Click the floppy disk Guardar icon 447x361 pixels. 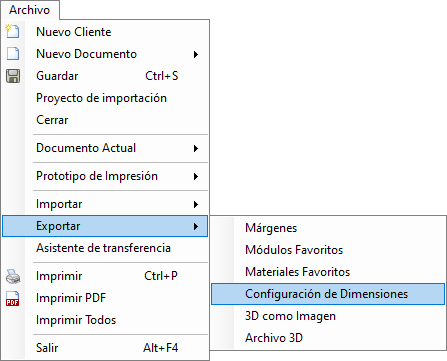coord(13,76)
